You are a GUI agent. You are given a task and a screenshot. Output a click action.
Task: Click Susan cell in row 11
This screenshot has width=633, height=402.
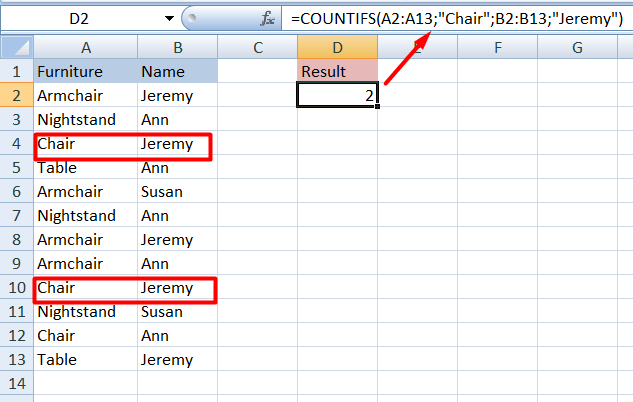[178, 312]
